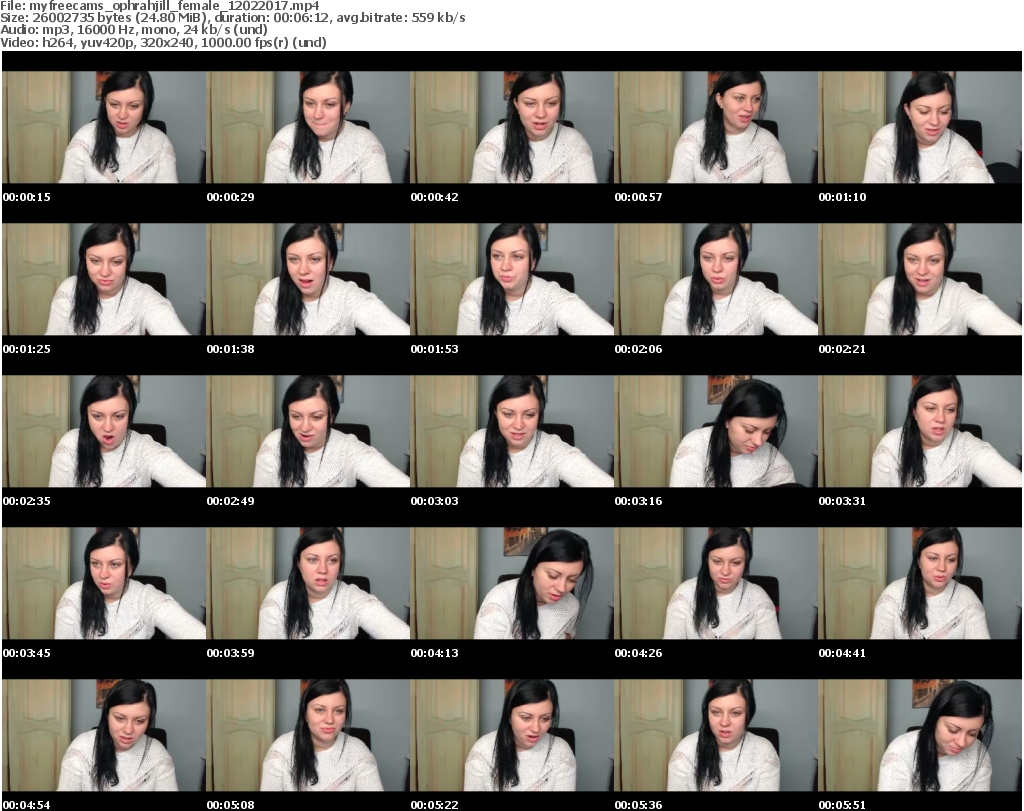Click the timestamp label 00:01:10
The height and width of the screenshot is (811, 1024).
[x=842, y=197]
